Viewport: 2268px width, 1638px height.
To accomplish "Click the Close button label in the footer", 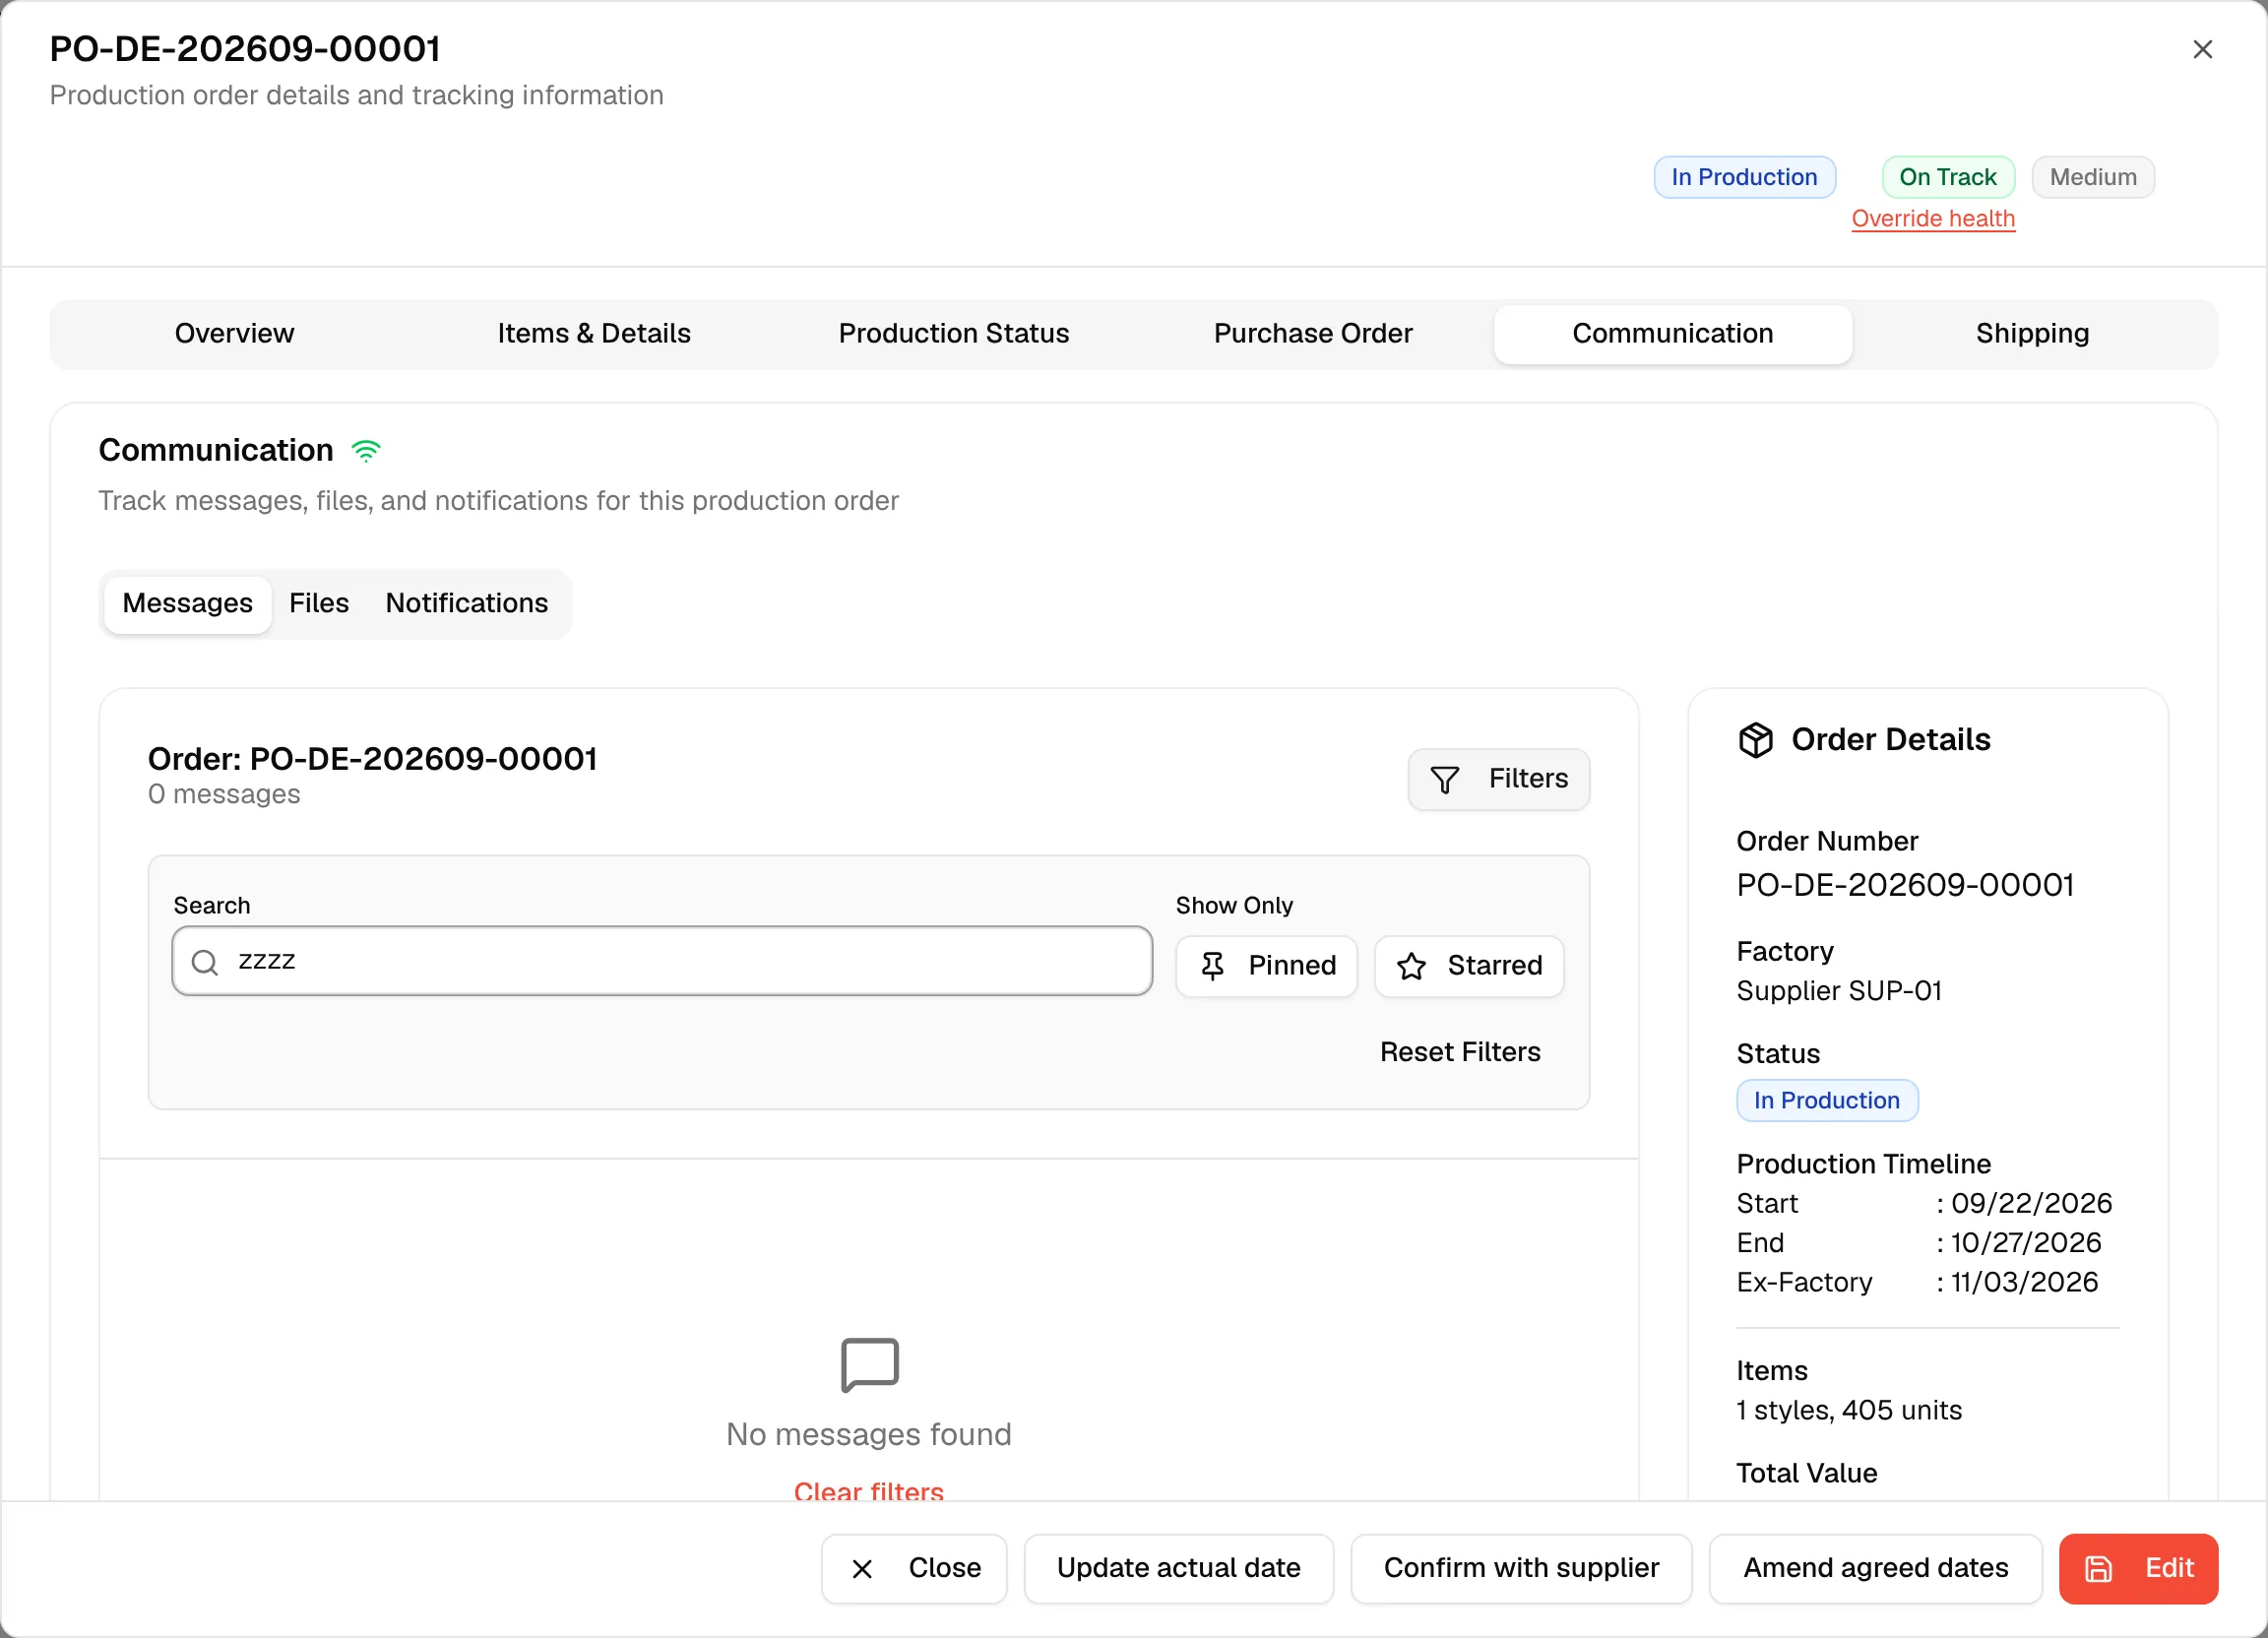I will tap(944, 1569).
